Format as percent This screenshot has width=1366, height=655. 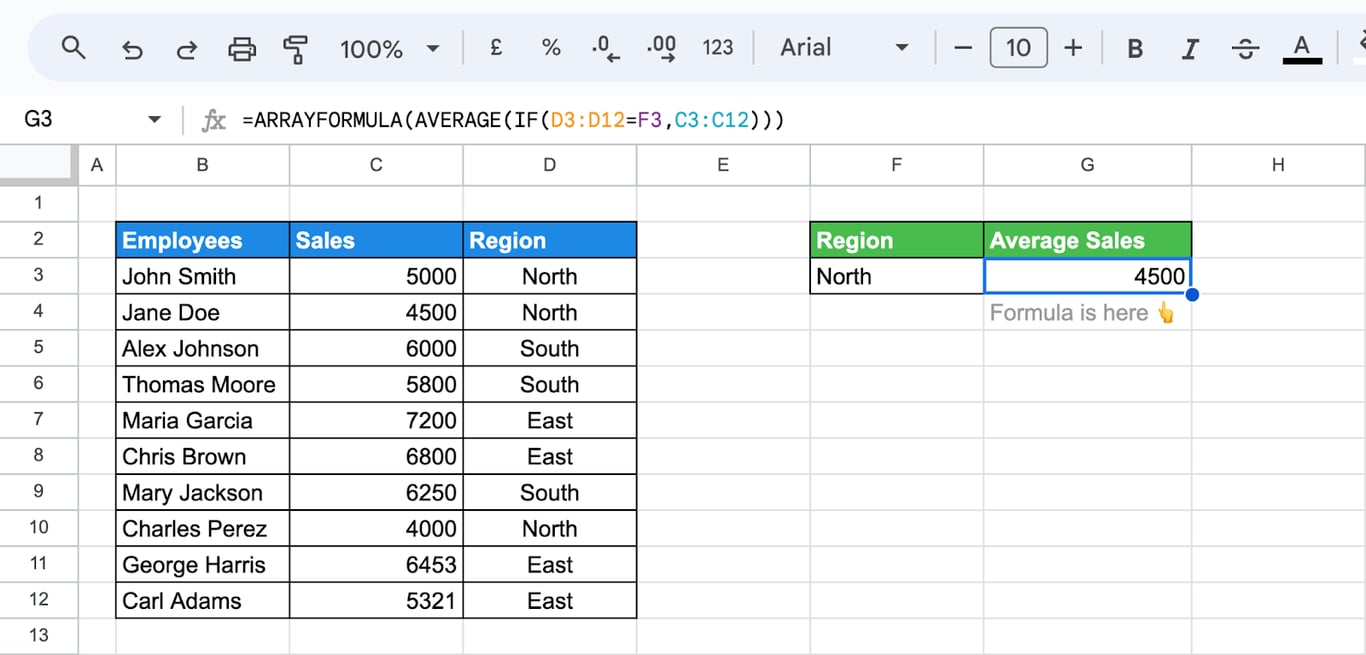pos(551,47)
